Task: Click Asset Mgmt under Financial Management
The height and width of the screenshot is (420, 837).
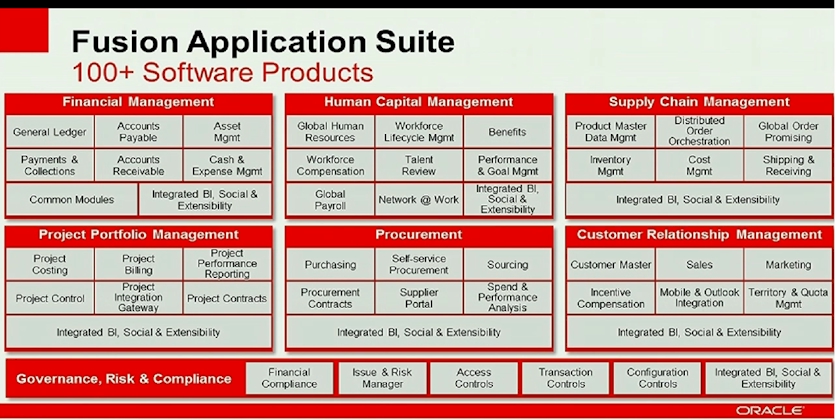Action: coord(227,132)
